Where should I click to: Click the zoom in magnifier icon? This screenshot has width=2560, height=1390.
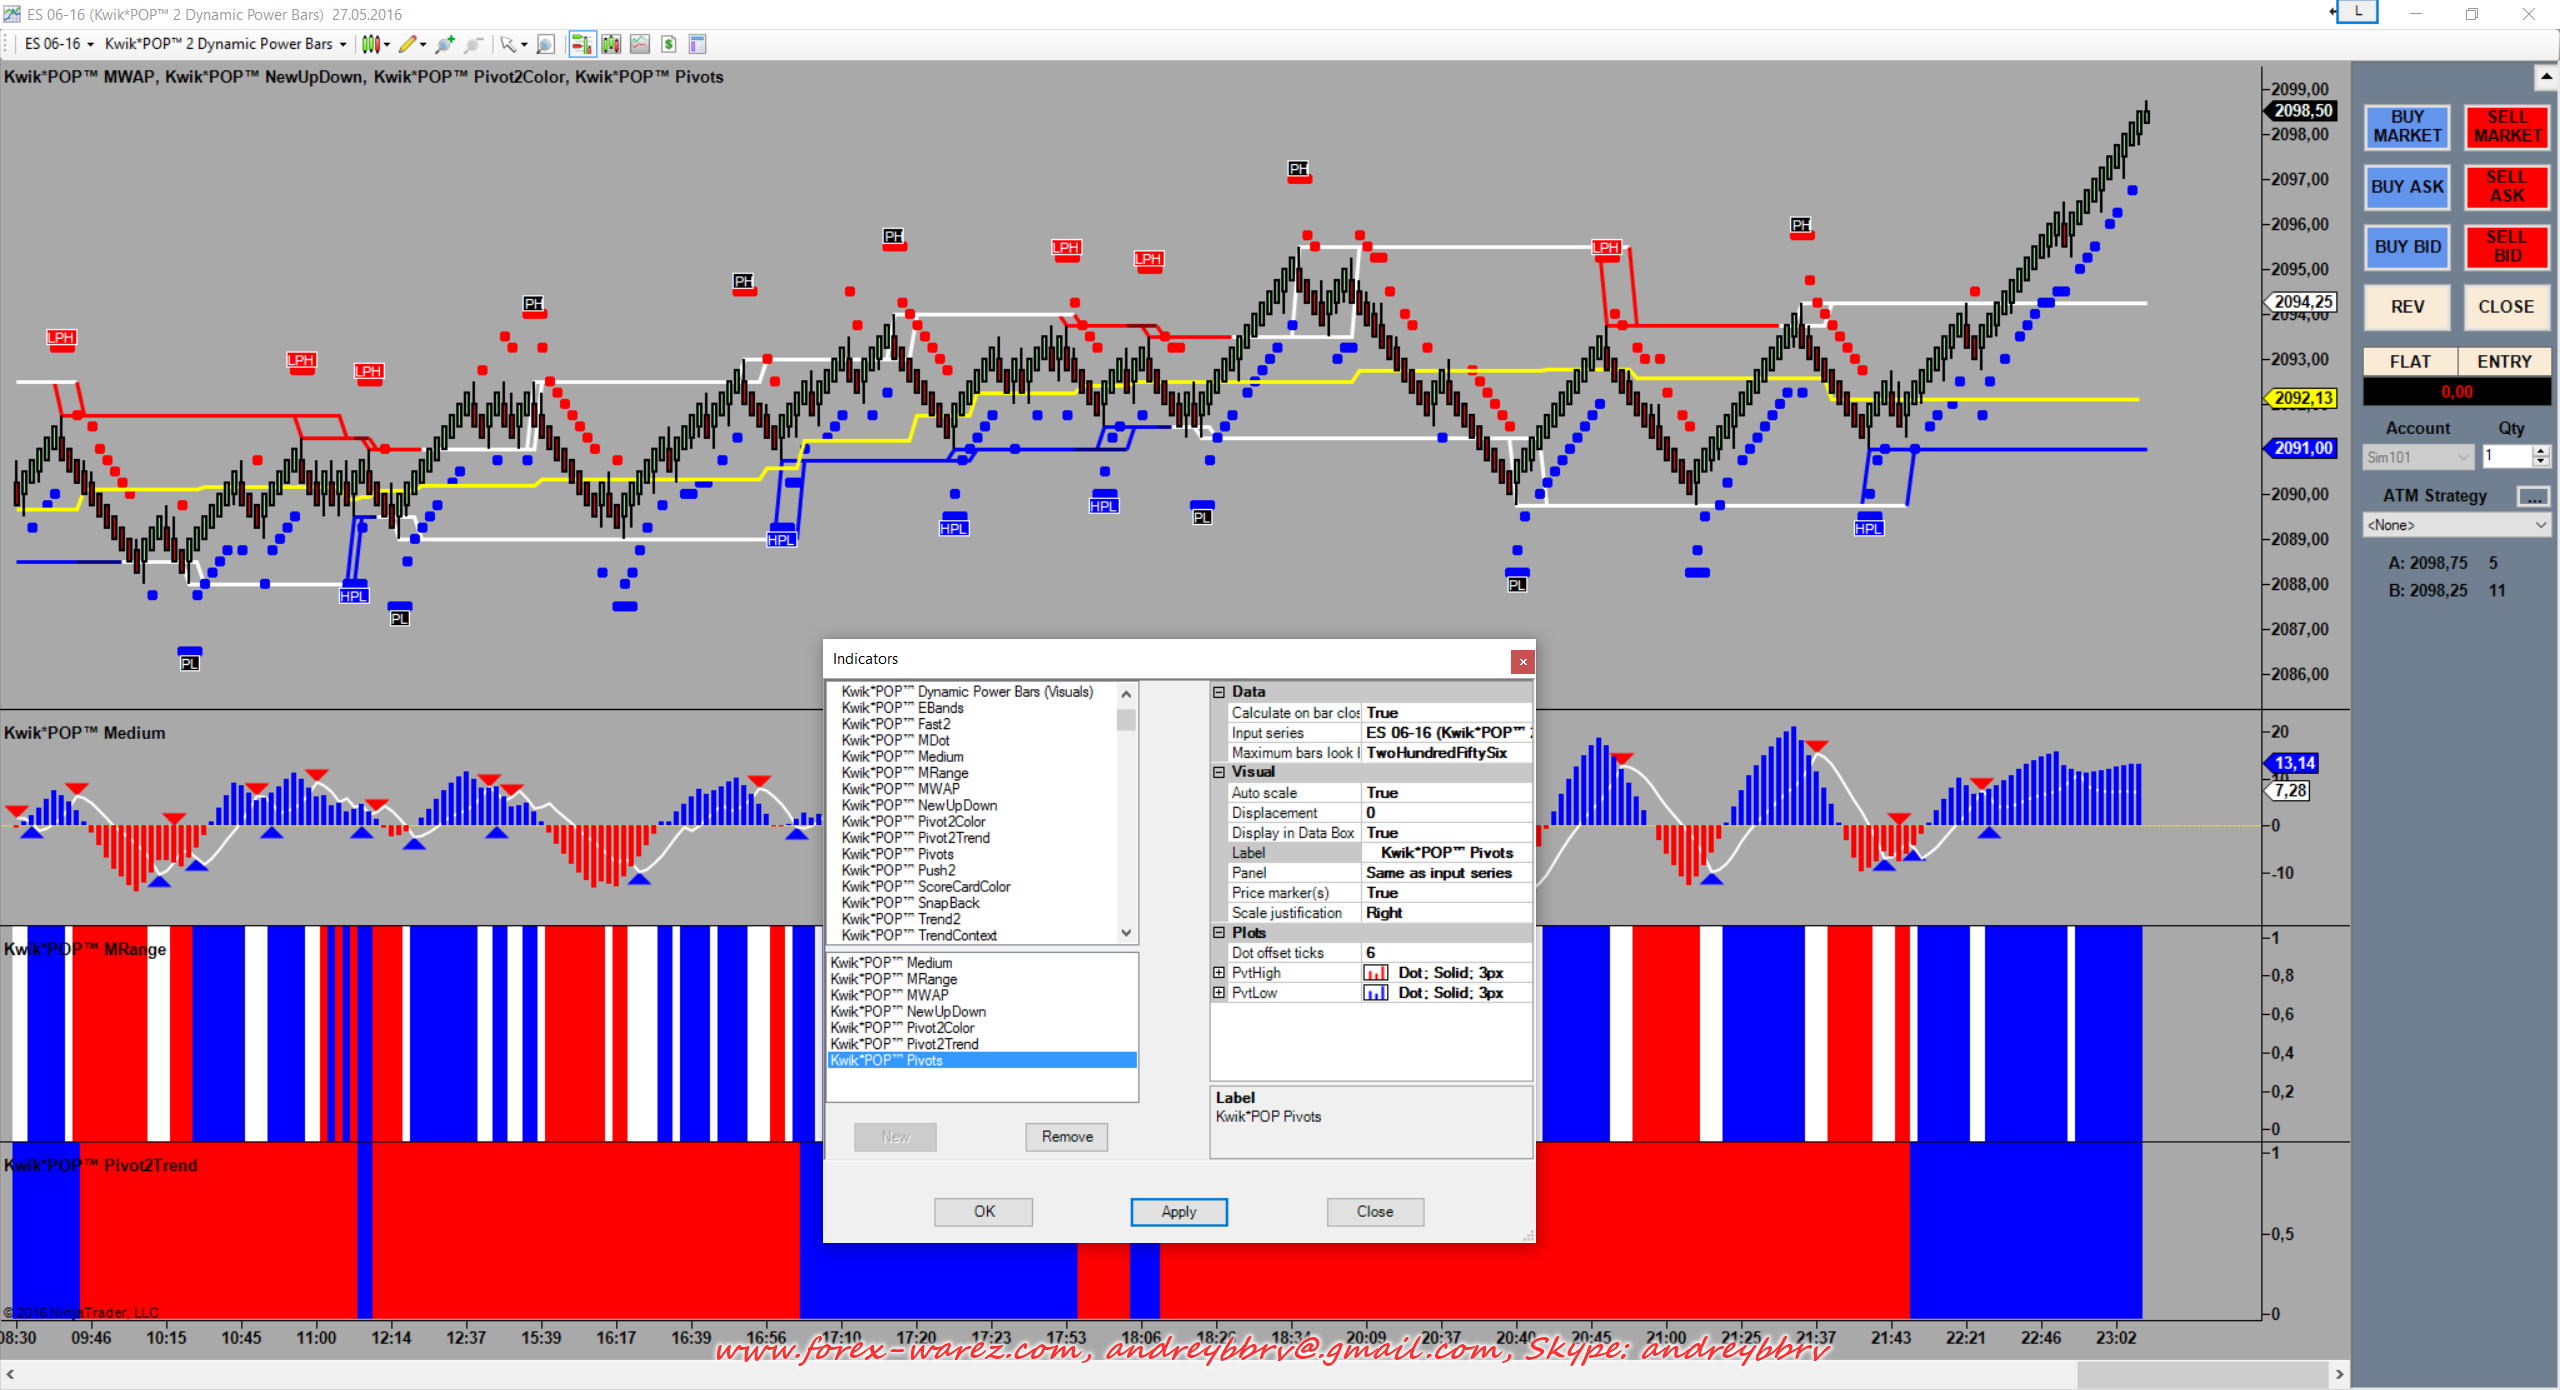(445, 44)
